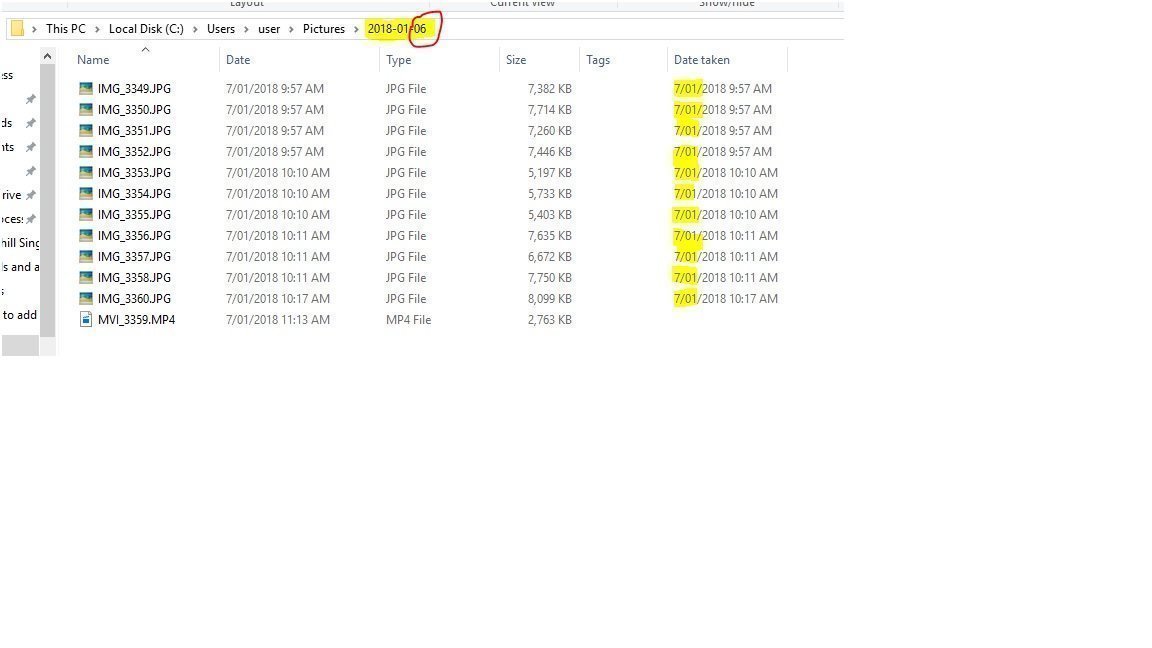Expand the chevron after Local Disk (C:) breadcrumb

point(195,29)
